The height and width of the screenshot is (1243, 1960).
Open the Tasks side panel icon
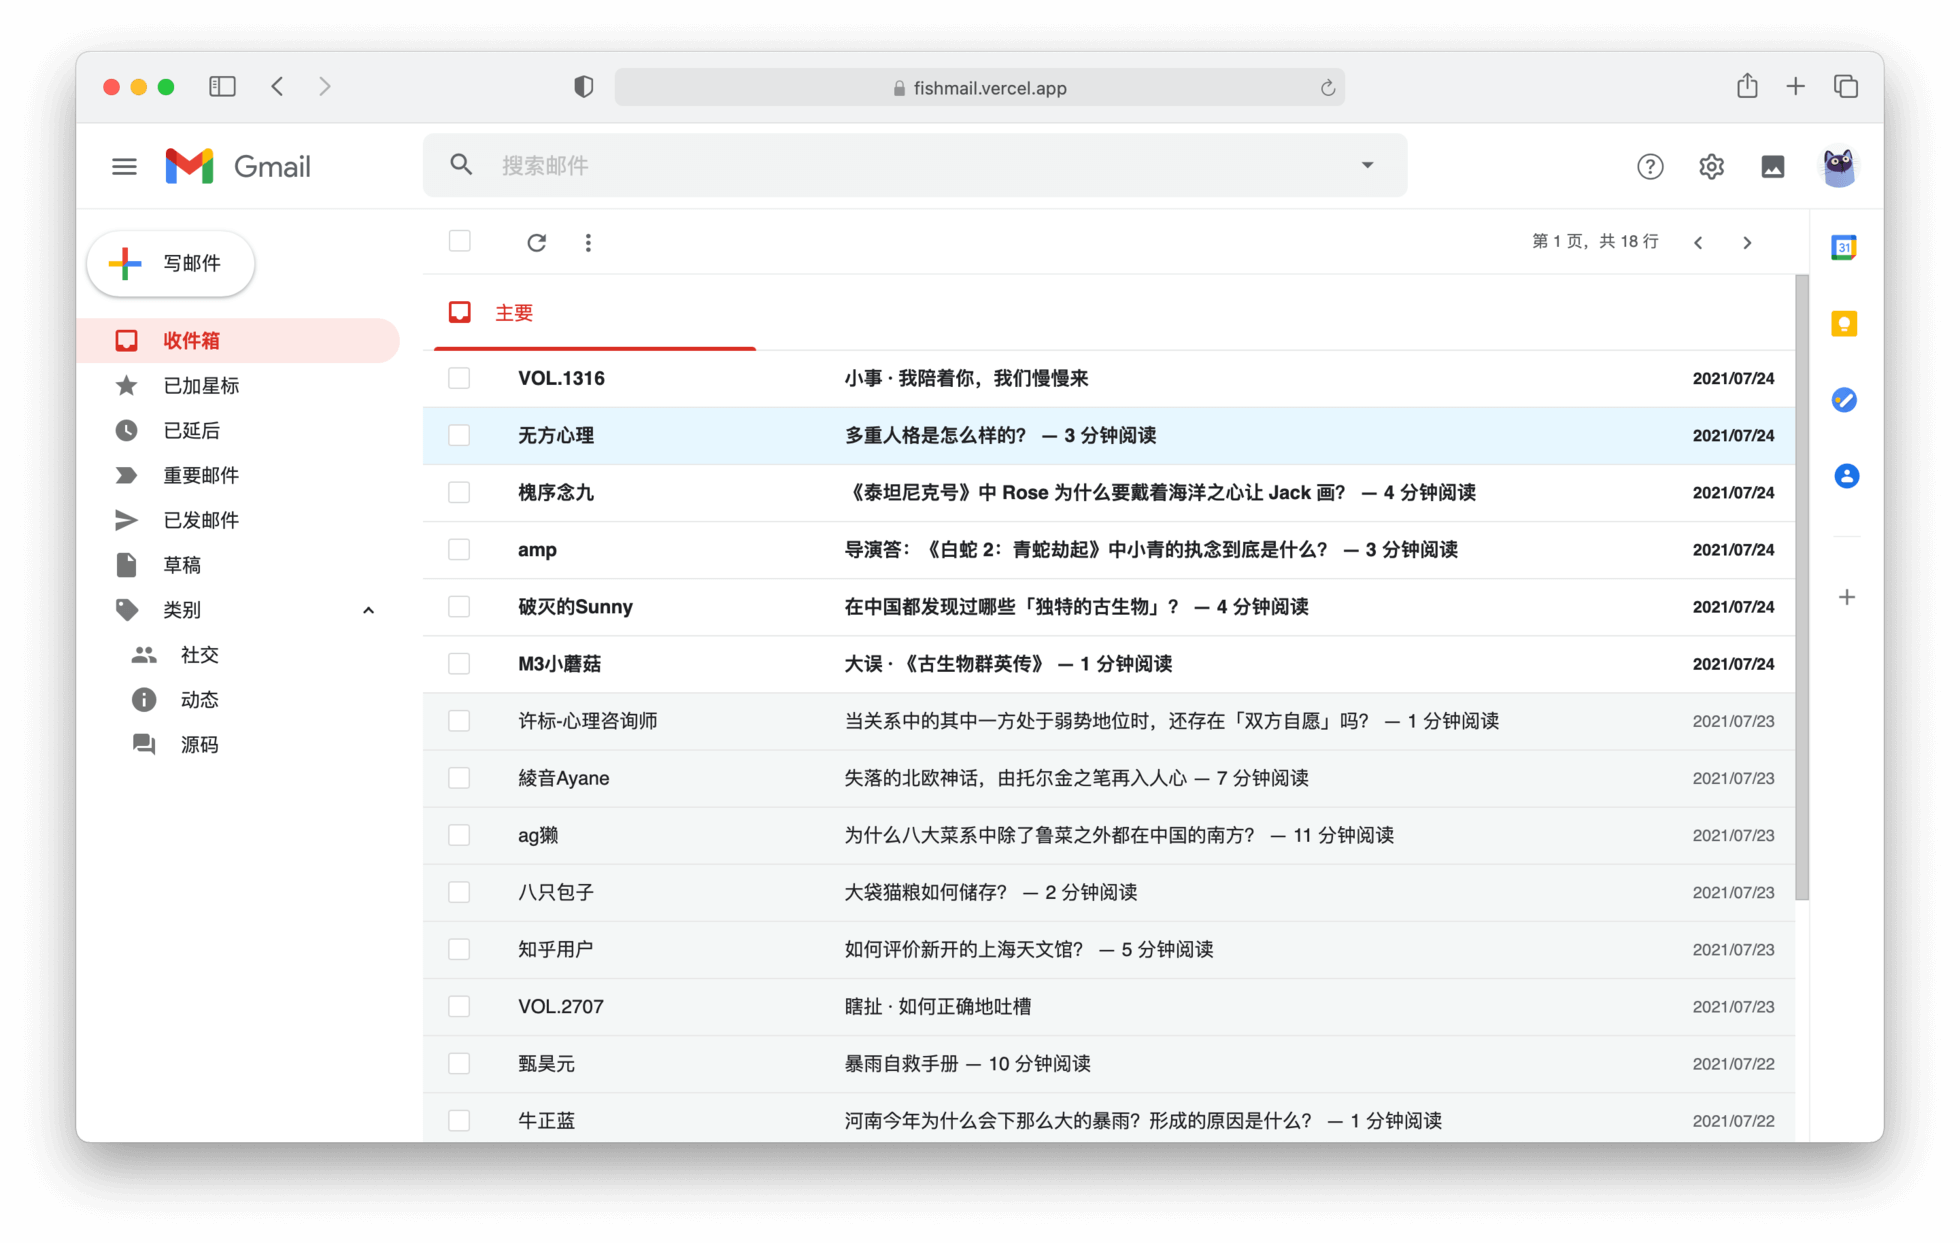click(x=1844, y=400)
